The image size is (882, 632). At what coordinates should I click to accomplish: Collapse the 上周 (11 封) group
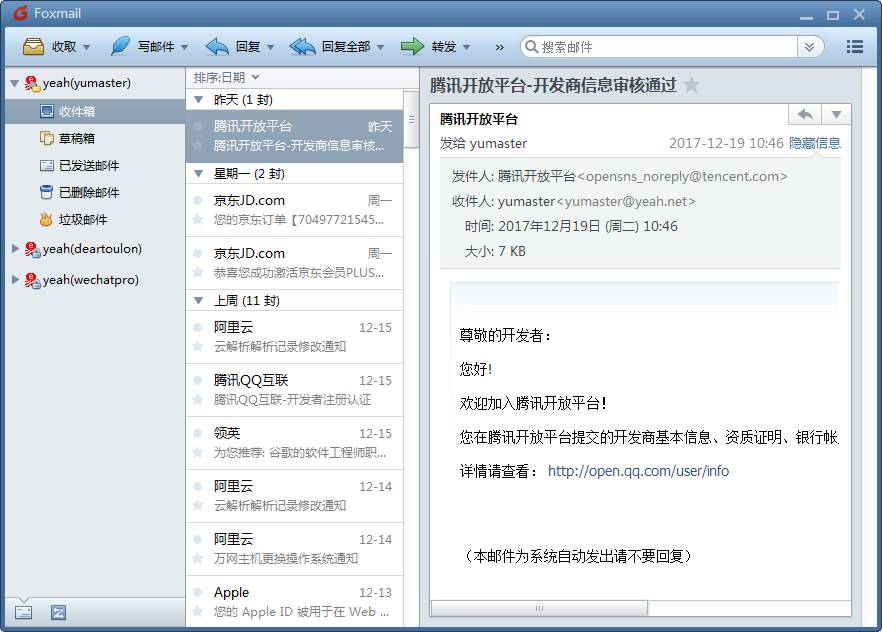tap(198, 301)
